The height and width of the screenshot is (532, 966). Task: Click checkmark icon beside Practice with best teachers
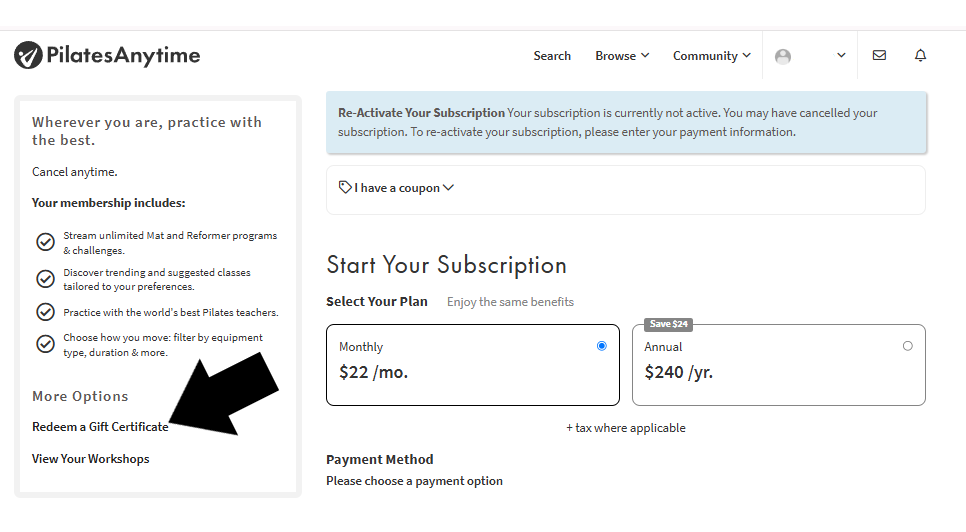(45, 312)
